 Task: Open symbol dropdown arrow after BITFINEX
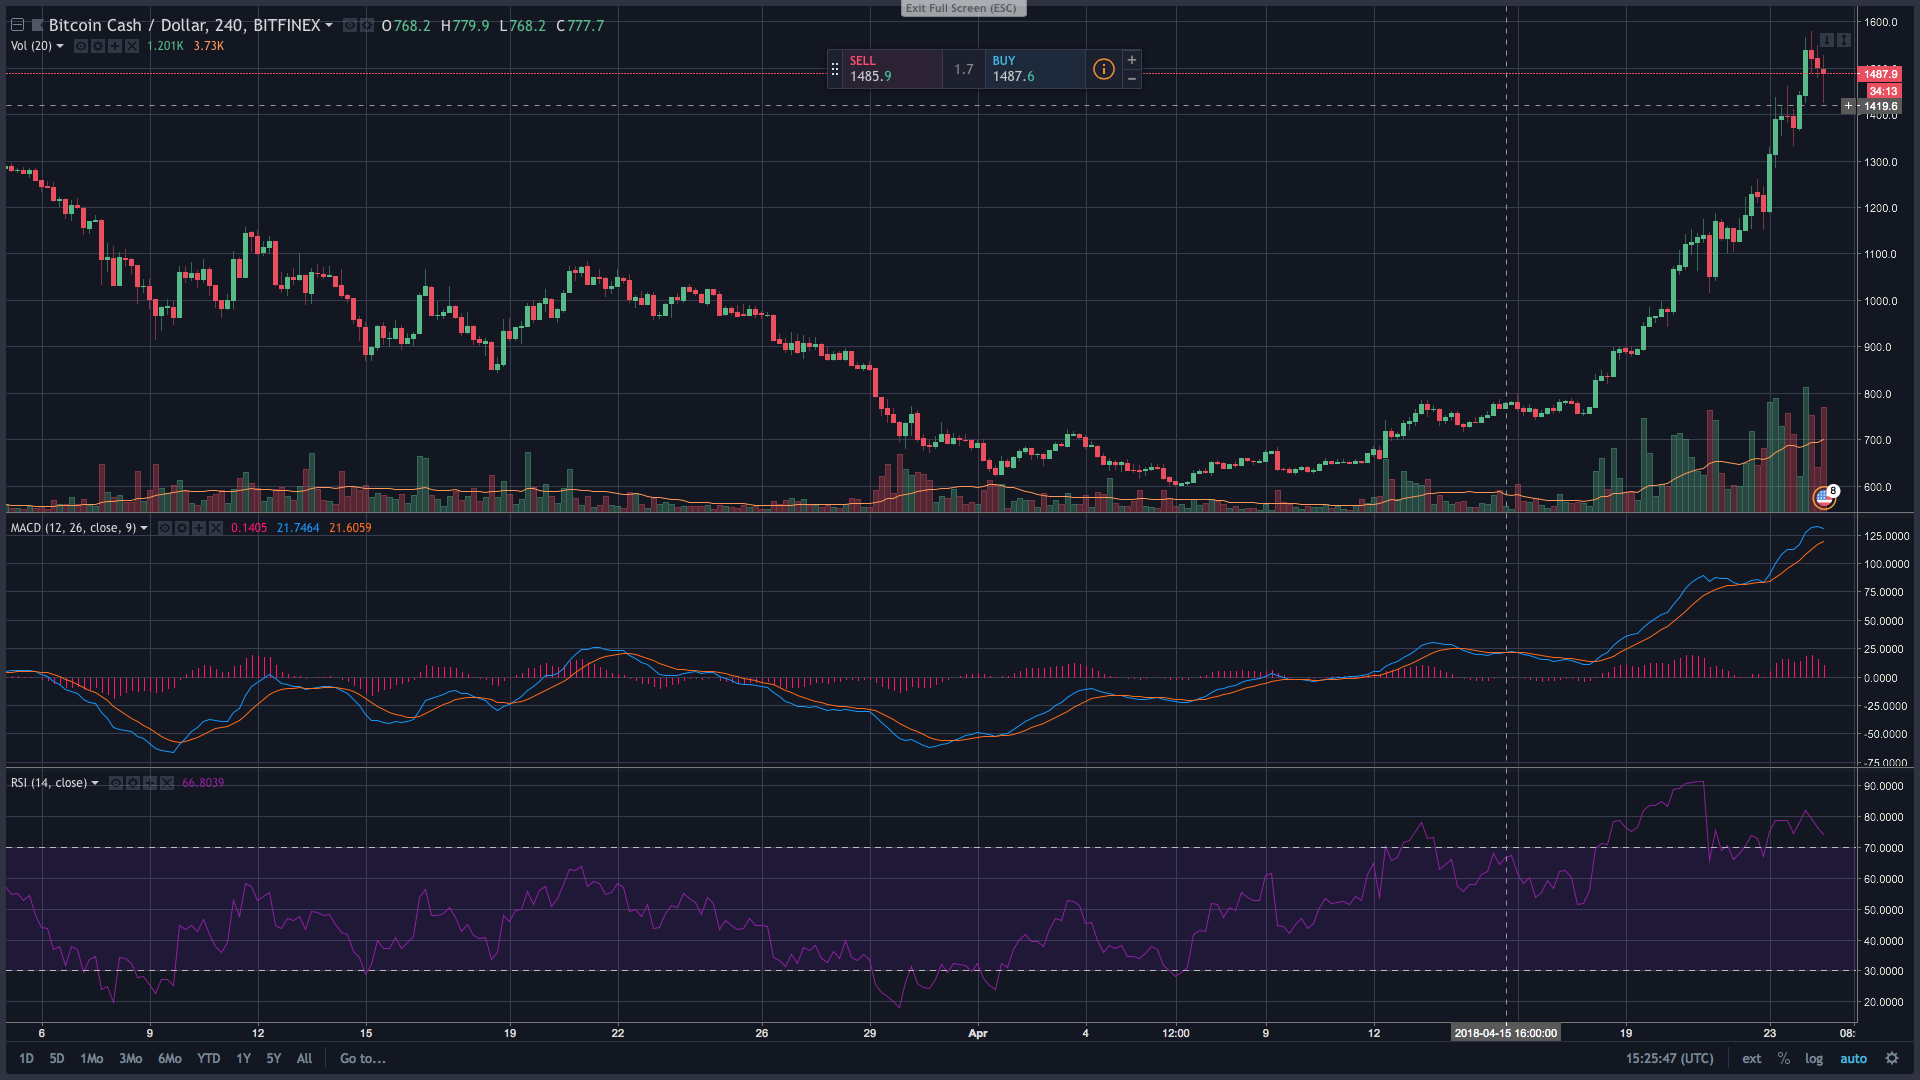pos(329,26)
